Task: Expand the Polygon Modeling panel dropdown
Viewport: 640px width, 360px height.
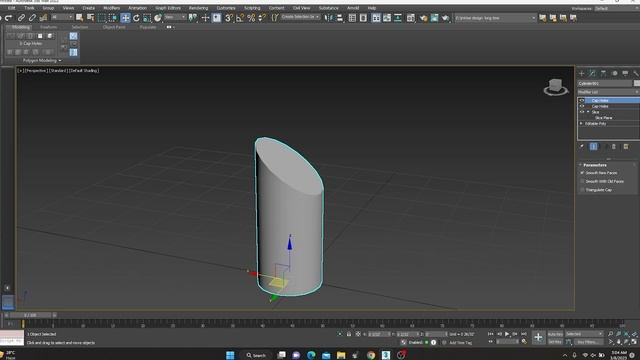Action: (x=42, y=60)
